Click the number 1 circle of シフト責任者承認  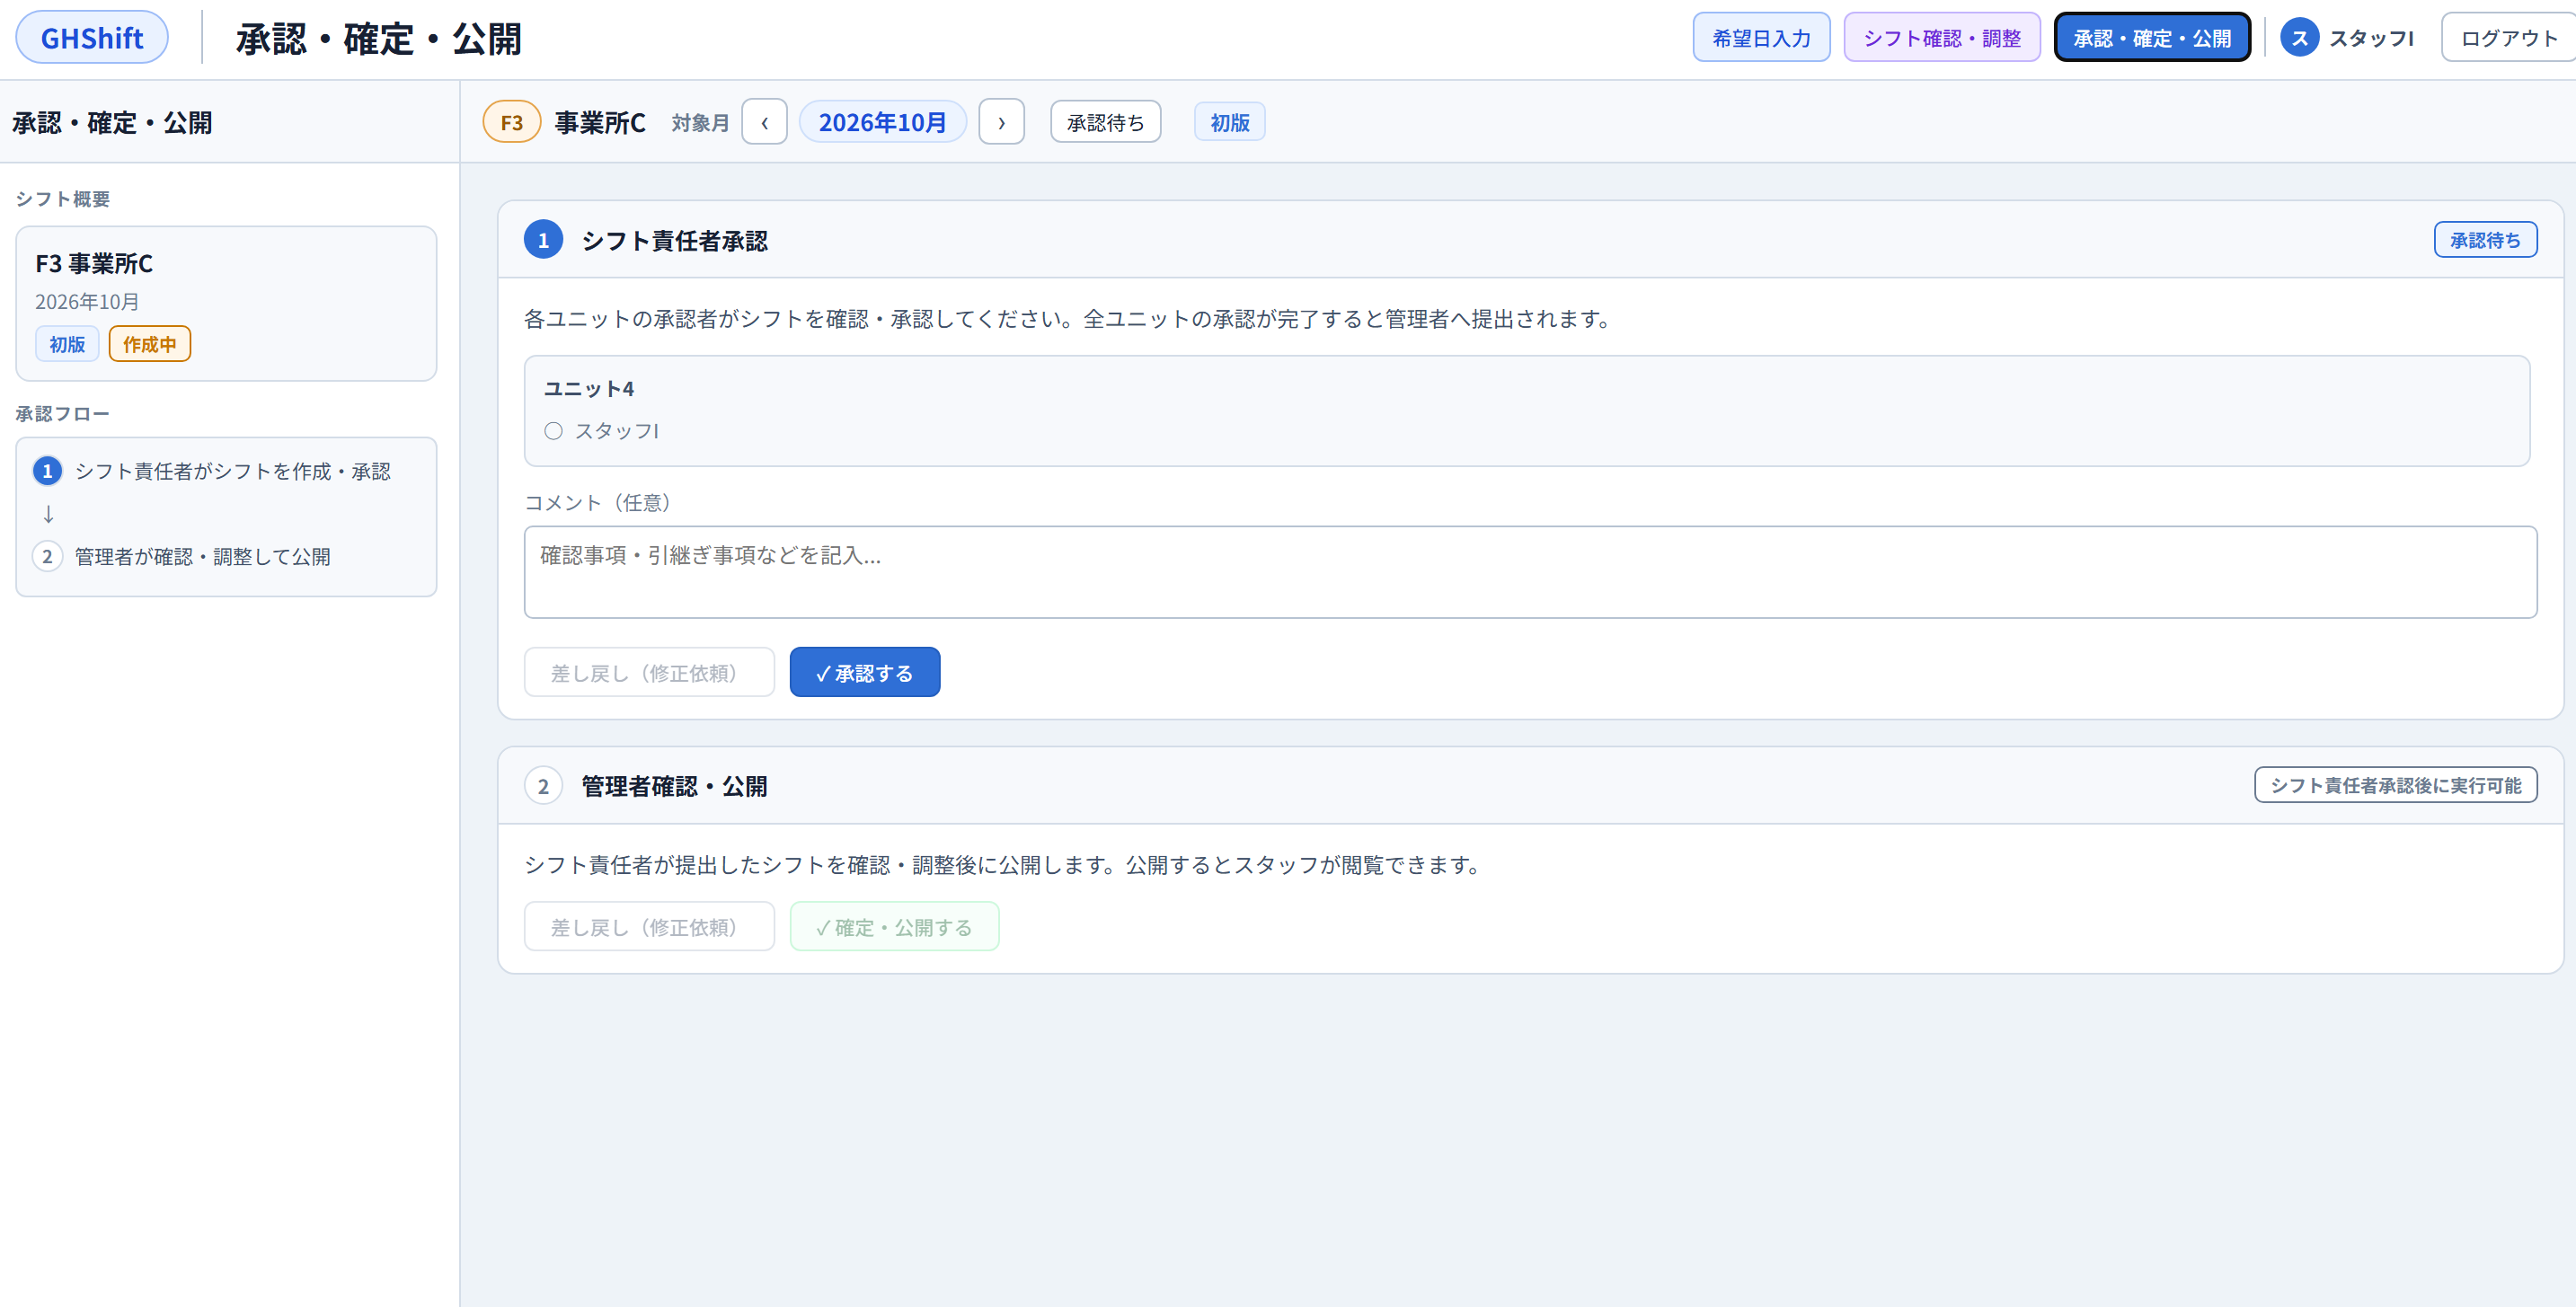543,240
